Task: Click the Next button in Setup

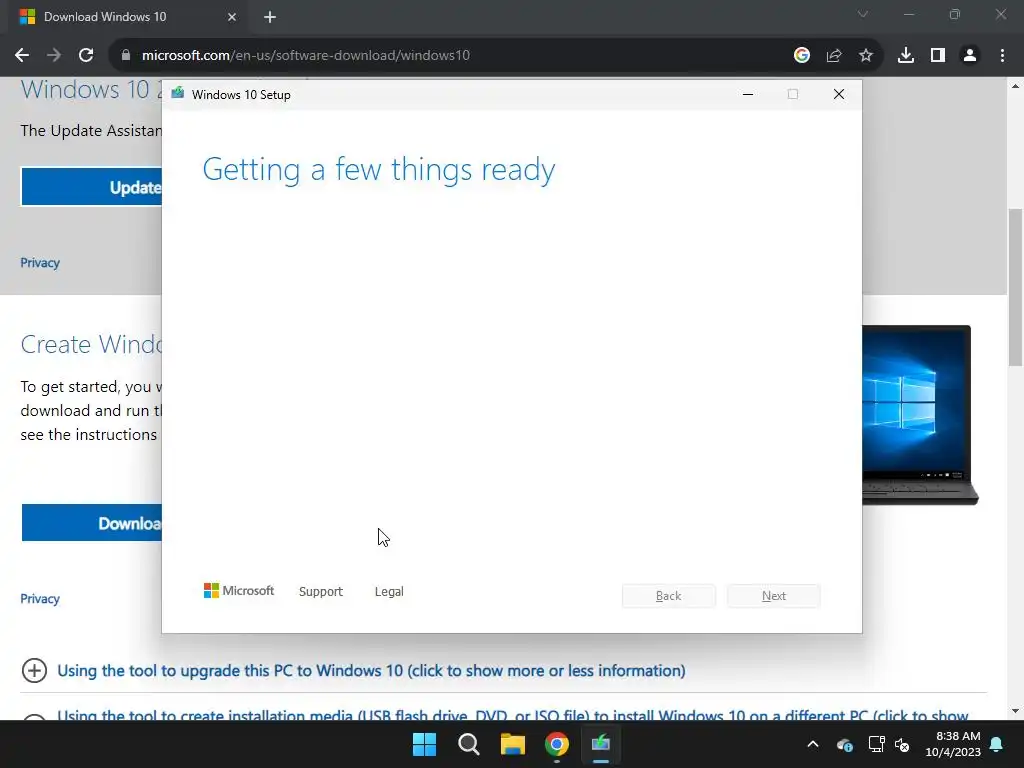Action: click(774, 596)
